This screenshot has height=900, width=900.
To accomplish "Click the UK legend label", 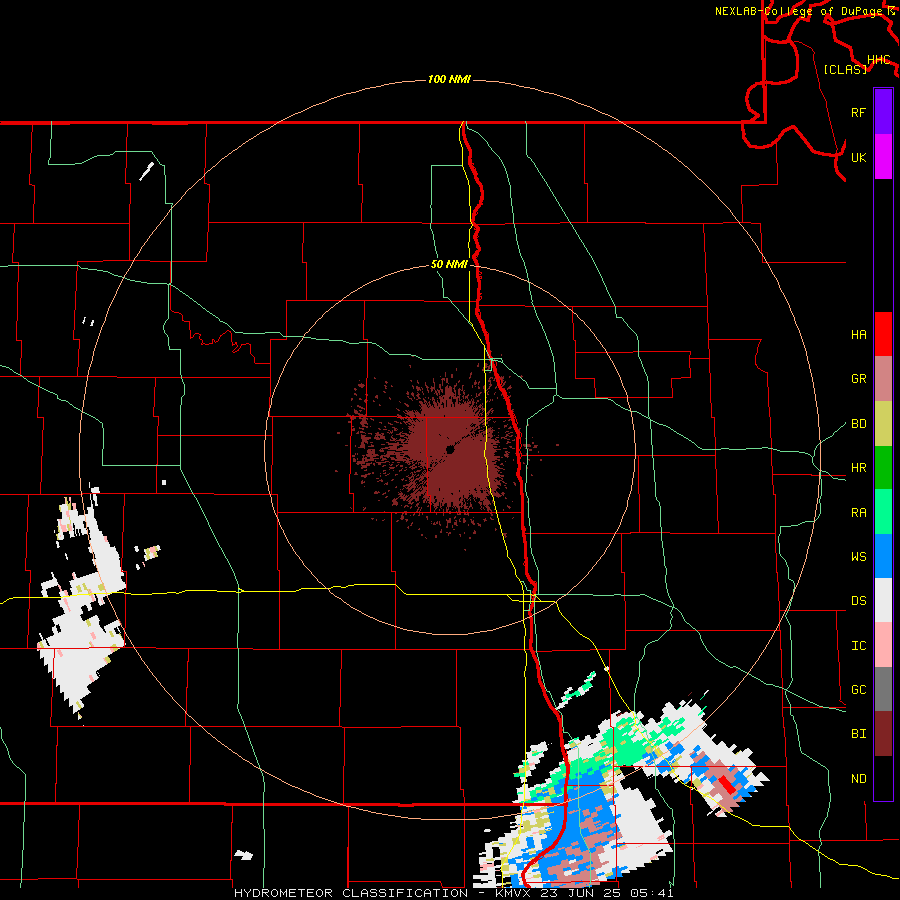I will [858, 157].
